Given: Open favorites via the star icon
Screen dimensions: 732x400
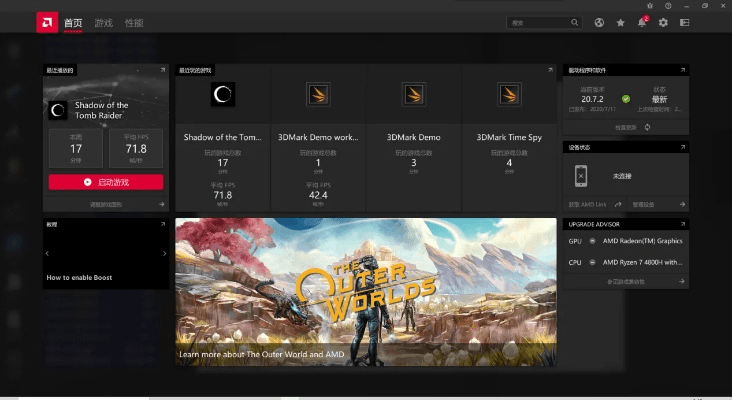Looking at the screenshot, I should click(620, 22).
